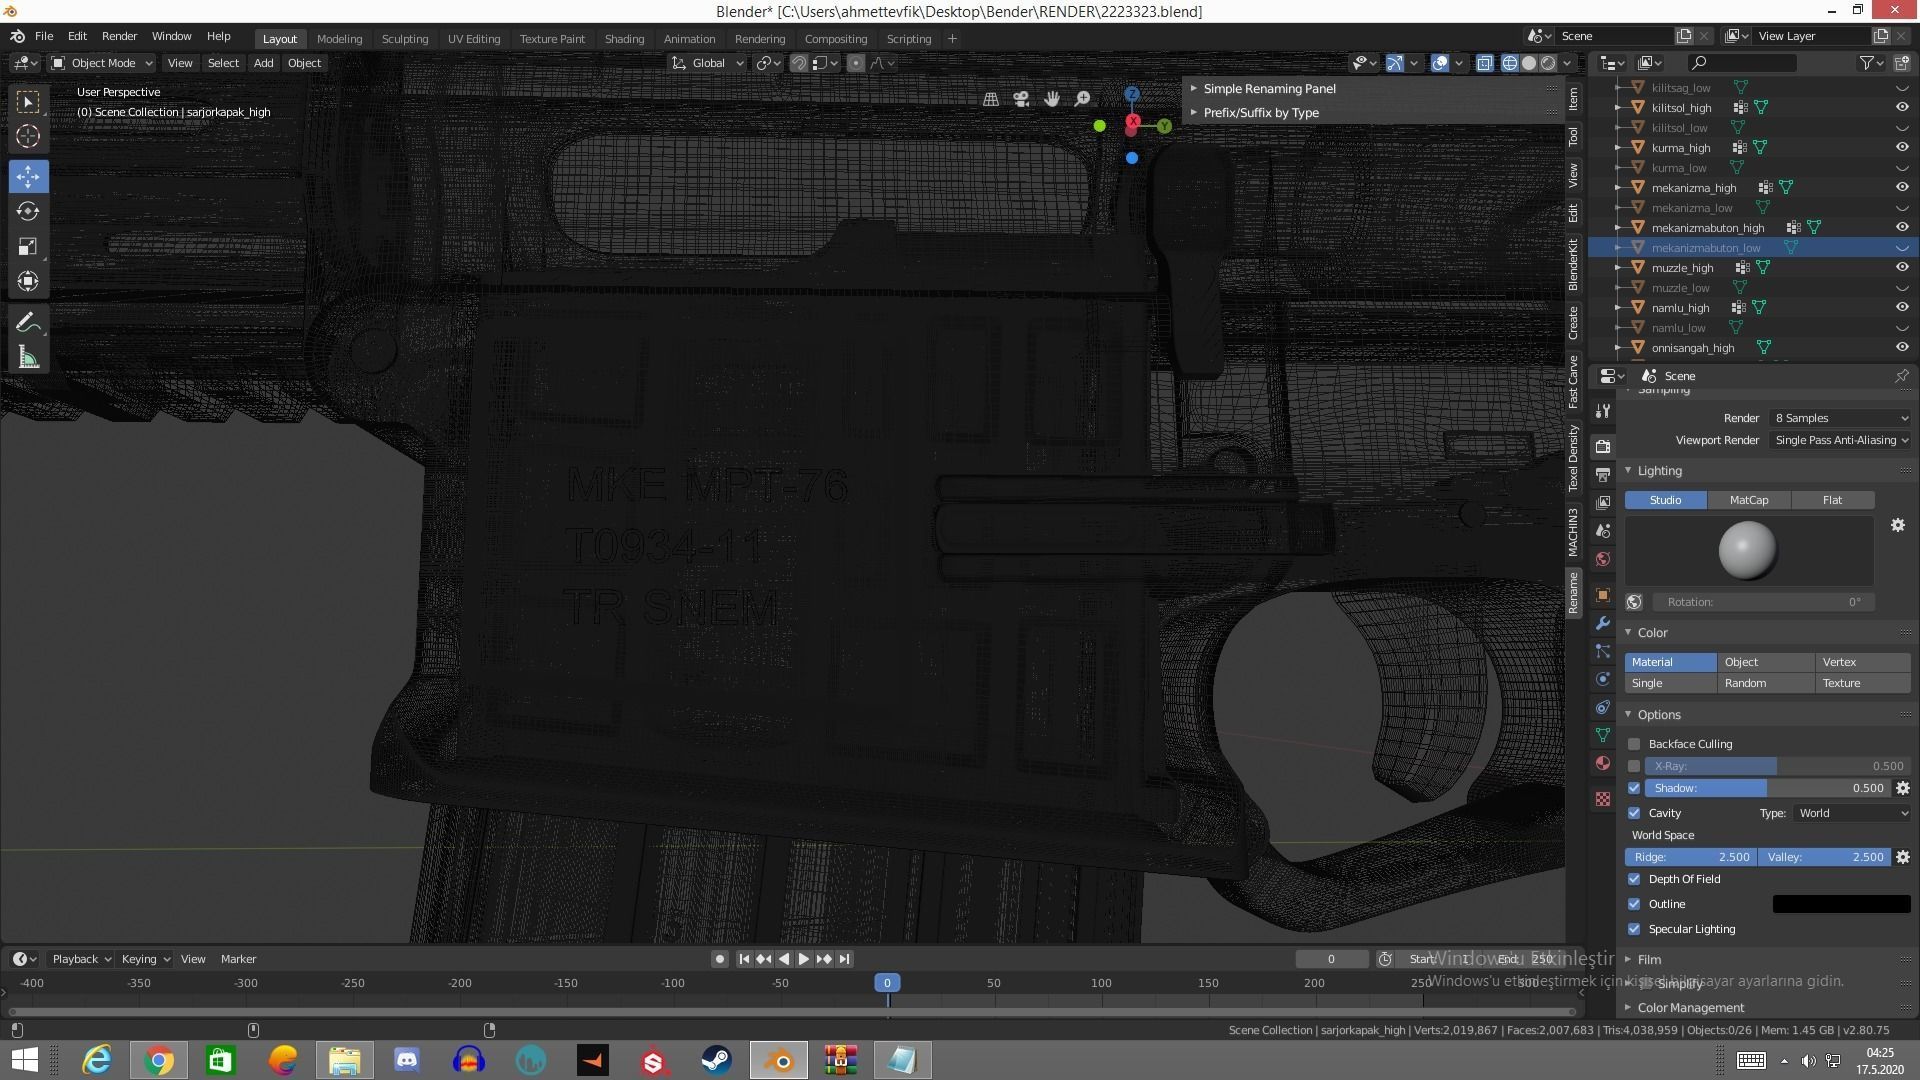
Task: Expand Color Management section
Action: pos(1689,1007)
